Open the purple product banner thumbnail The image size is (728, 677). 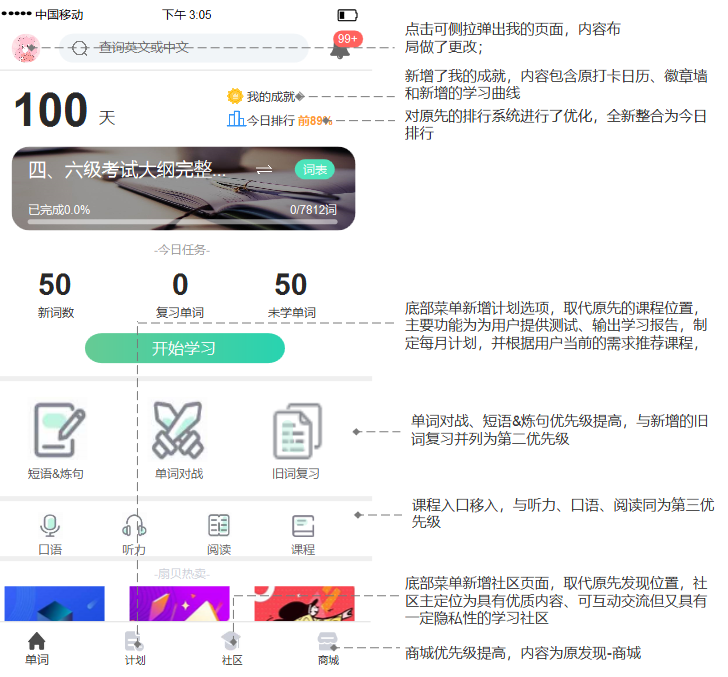180,603
